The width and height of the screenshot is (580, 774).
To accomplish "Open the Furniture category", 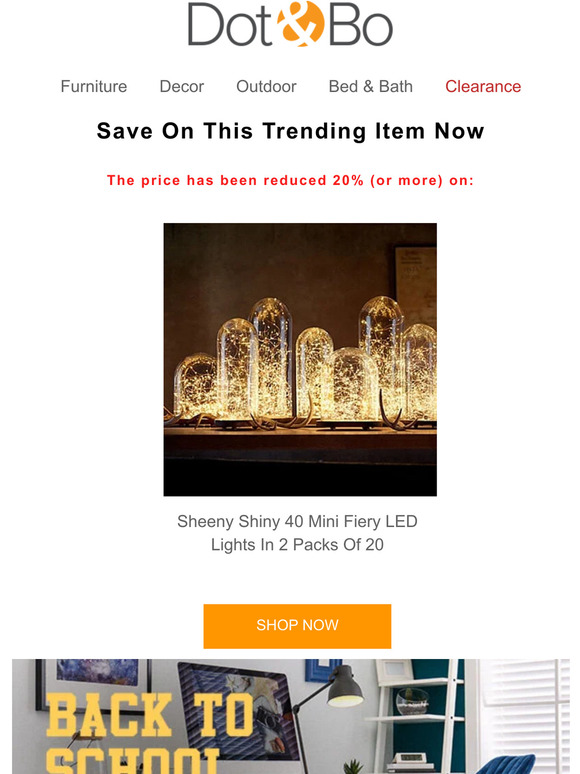I will [x=94, y=86].
